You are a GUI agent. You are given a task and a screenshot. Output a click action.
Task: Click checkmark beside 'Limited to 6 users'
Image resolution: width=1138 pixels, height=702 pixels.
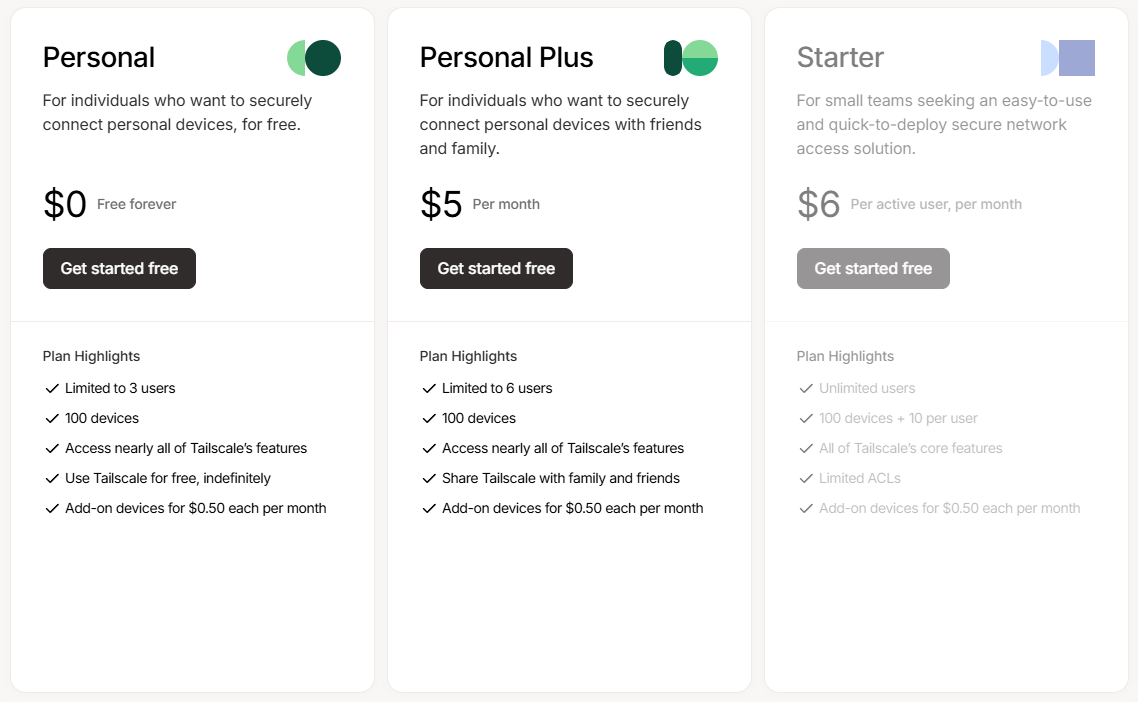[429, 388]
